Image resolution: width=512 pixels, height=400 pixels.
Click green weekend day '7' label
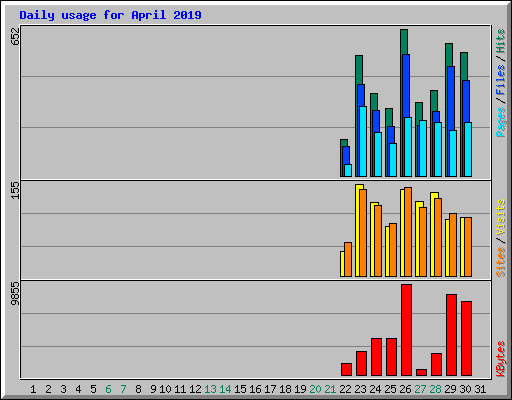tap(123, 389)
